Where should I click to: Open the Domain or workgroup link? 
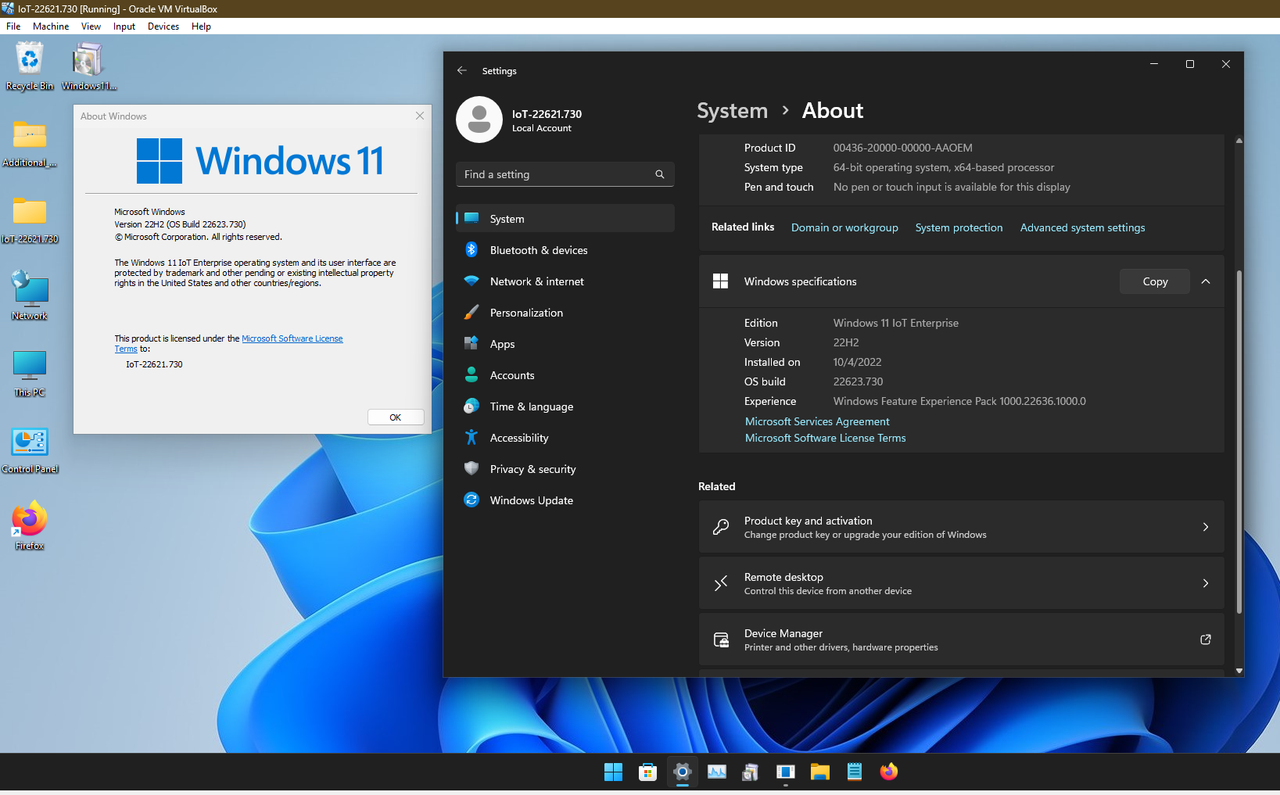845,228
